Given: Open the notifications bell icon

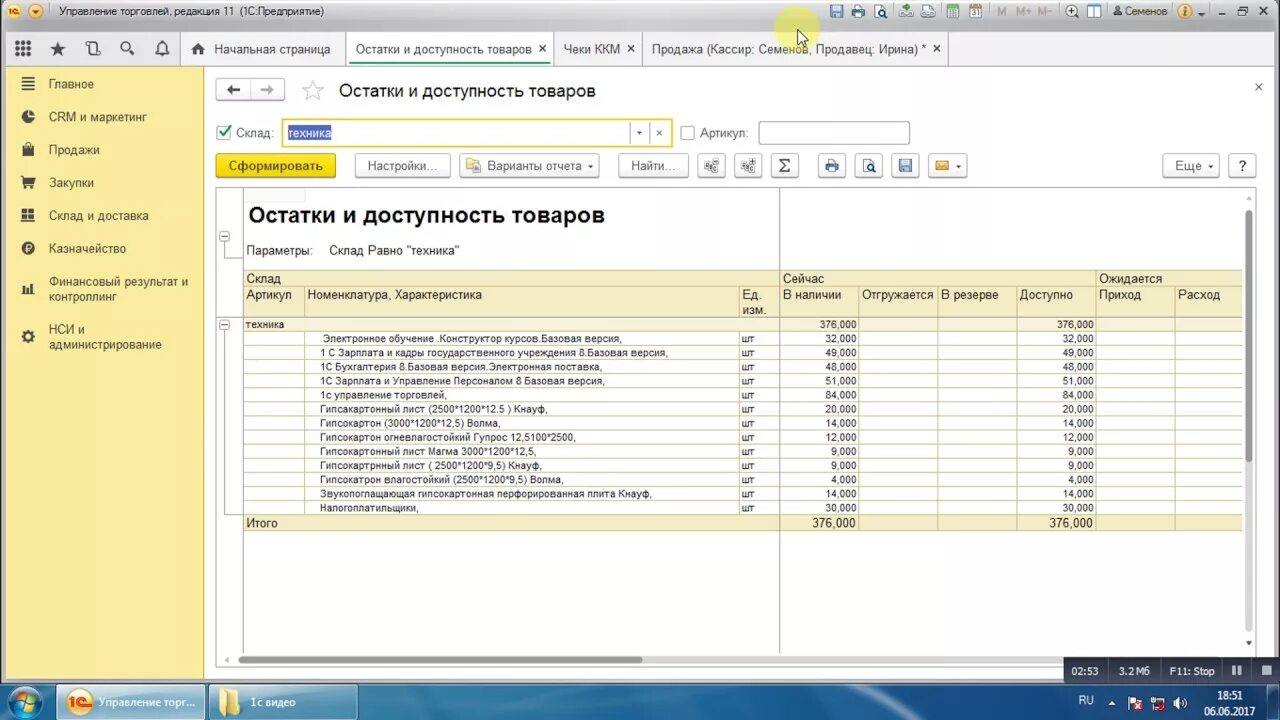Looking at the screenshot, I should coord(162,48).
